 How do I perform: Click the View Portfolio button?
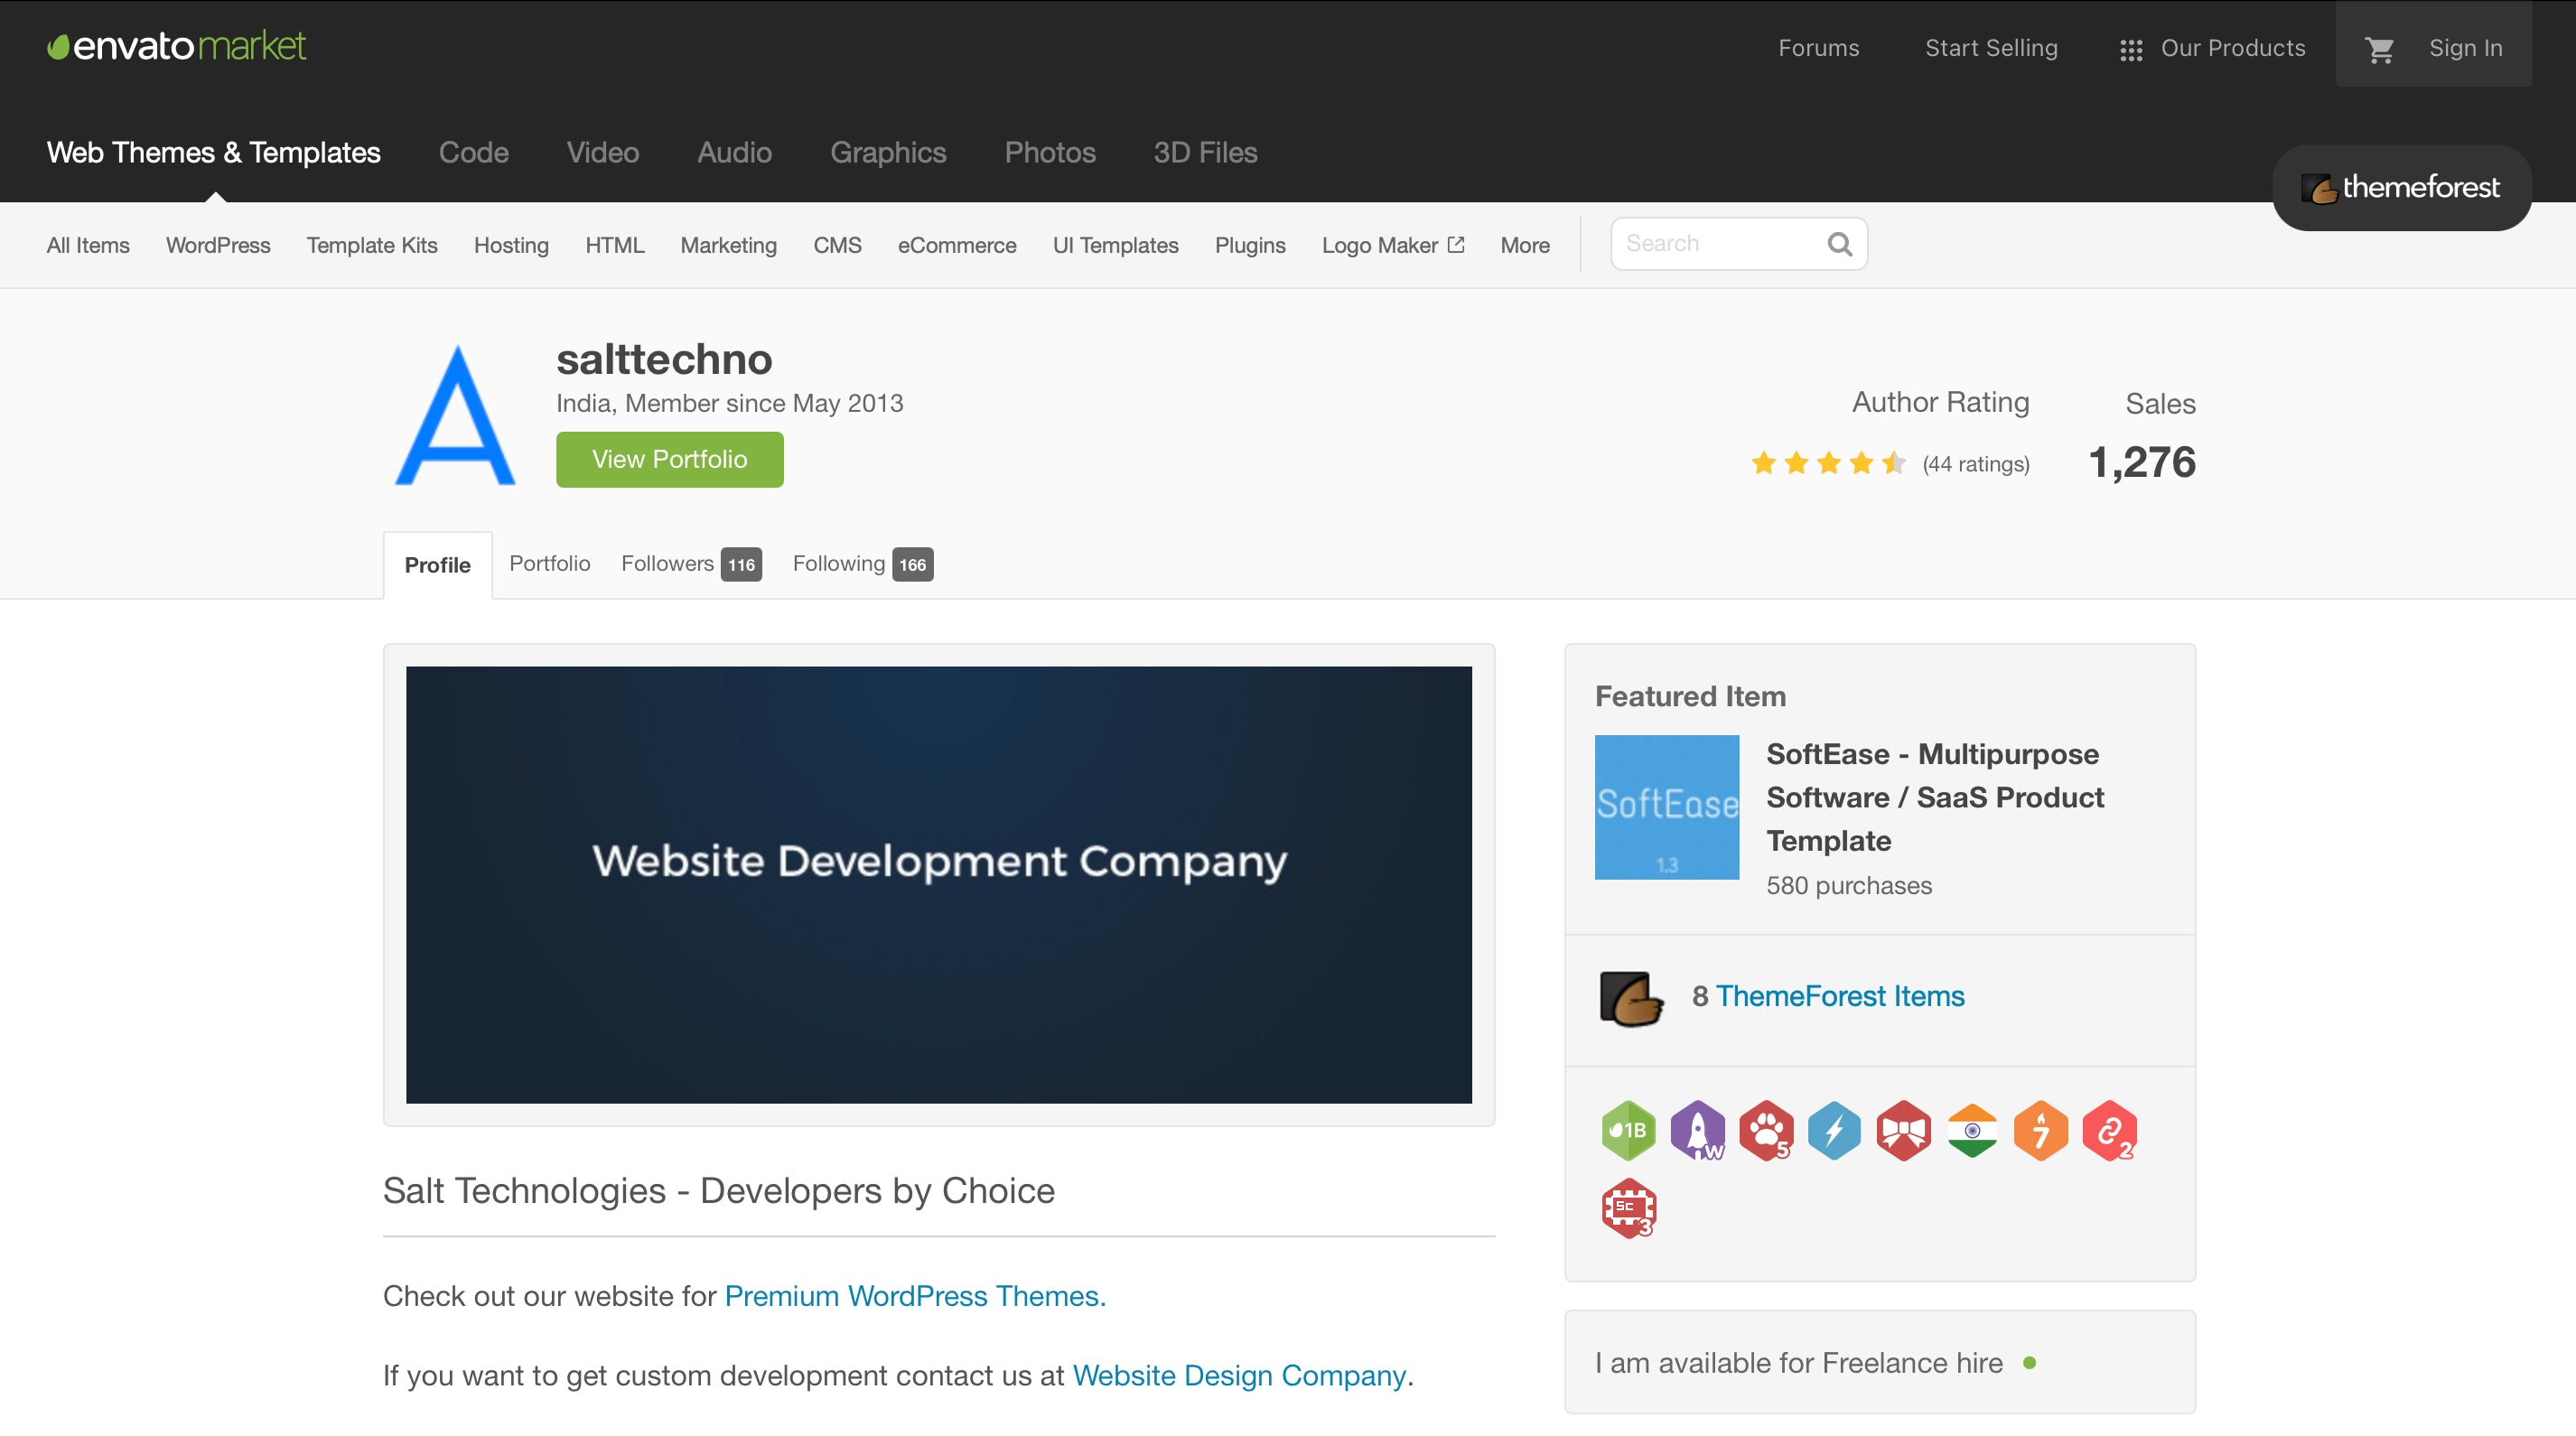click(669, 459)
